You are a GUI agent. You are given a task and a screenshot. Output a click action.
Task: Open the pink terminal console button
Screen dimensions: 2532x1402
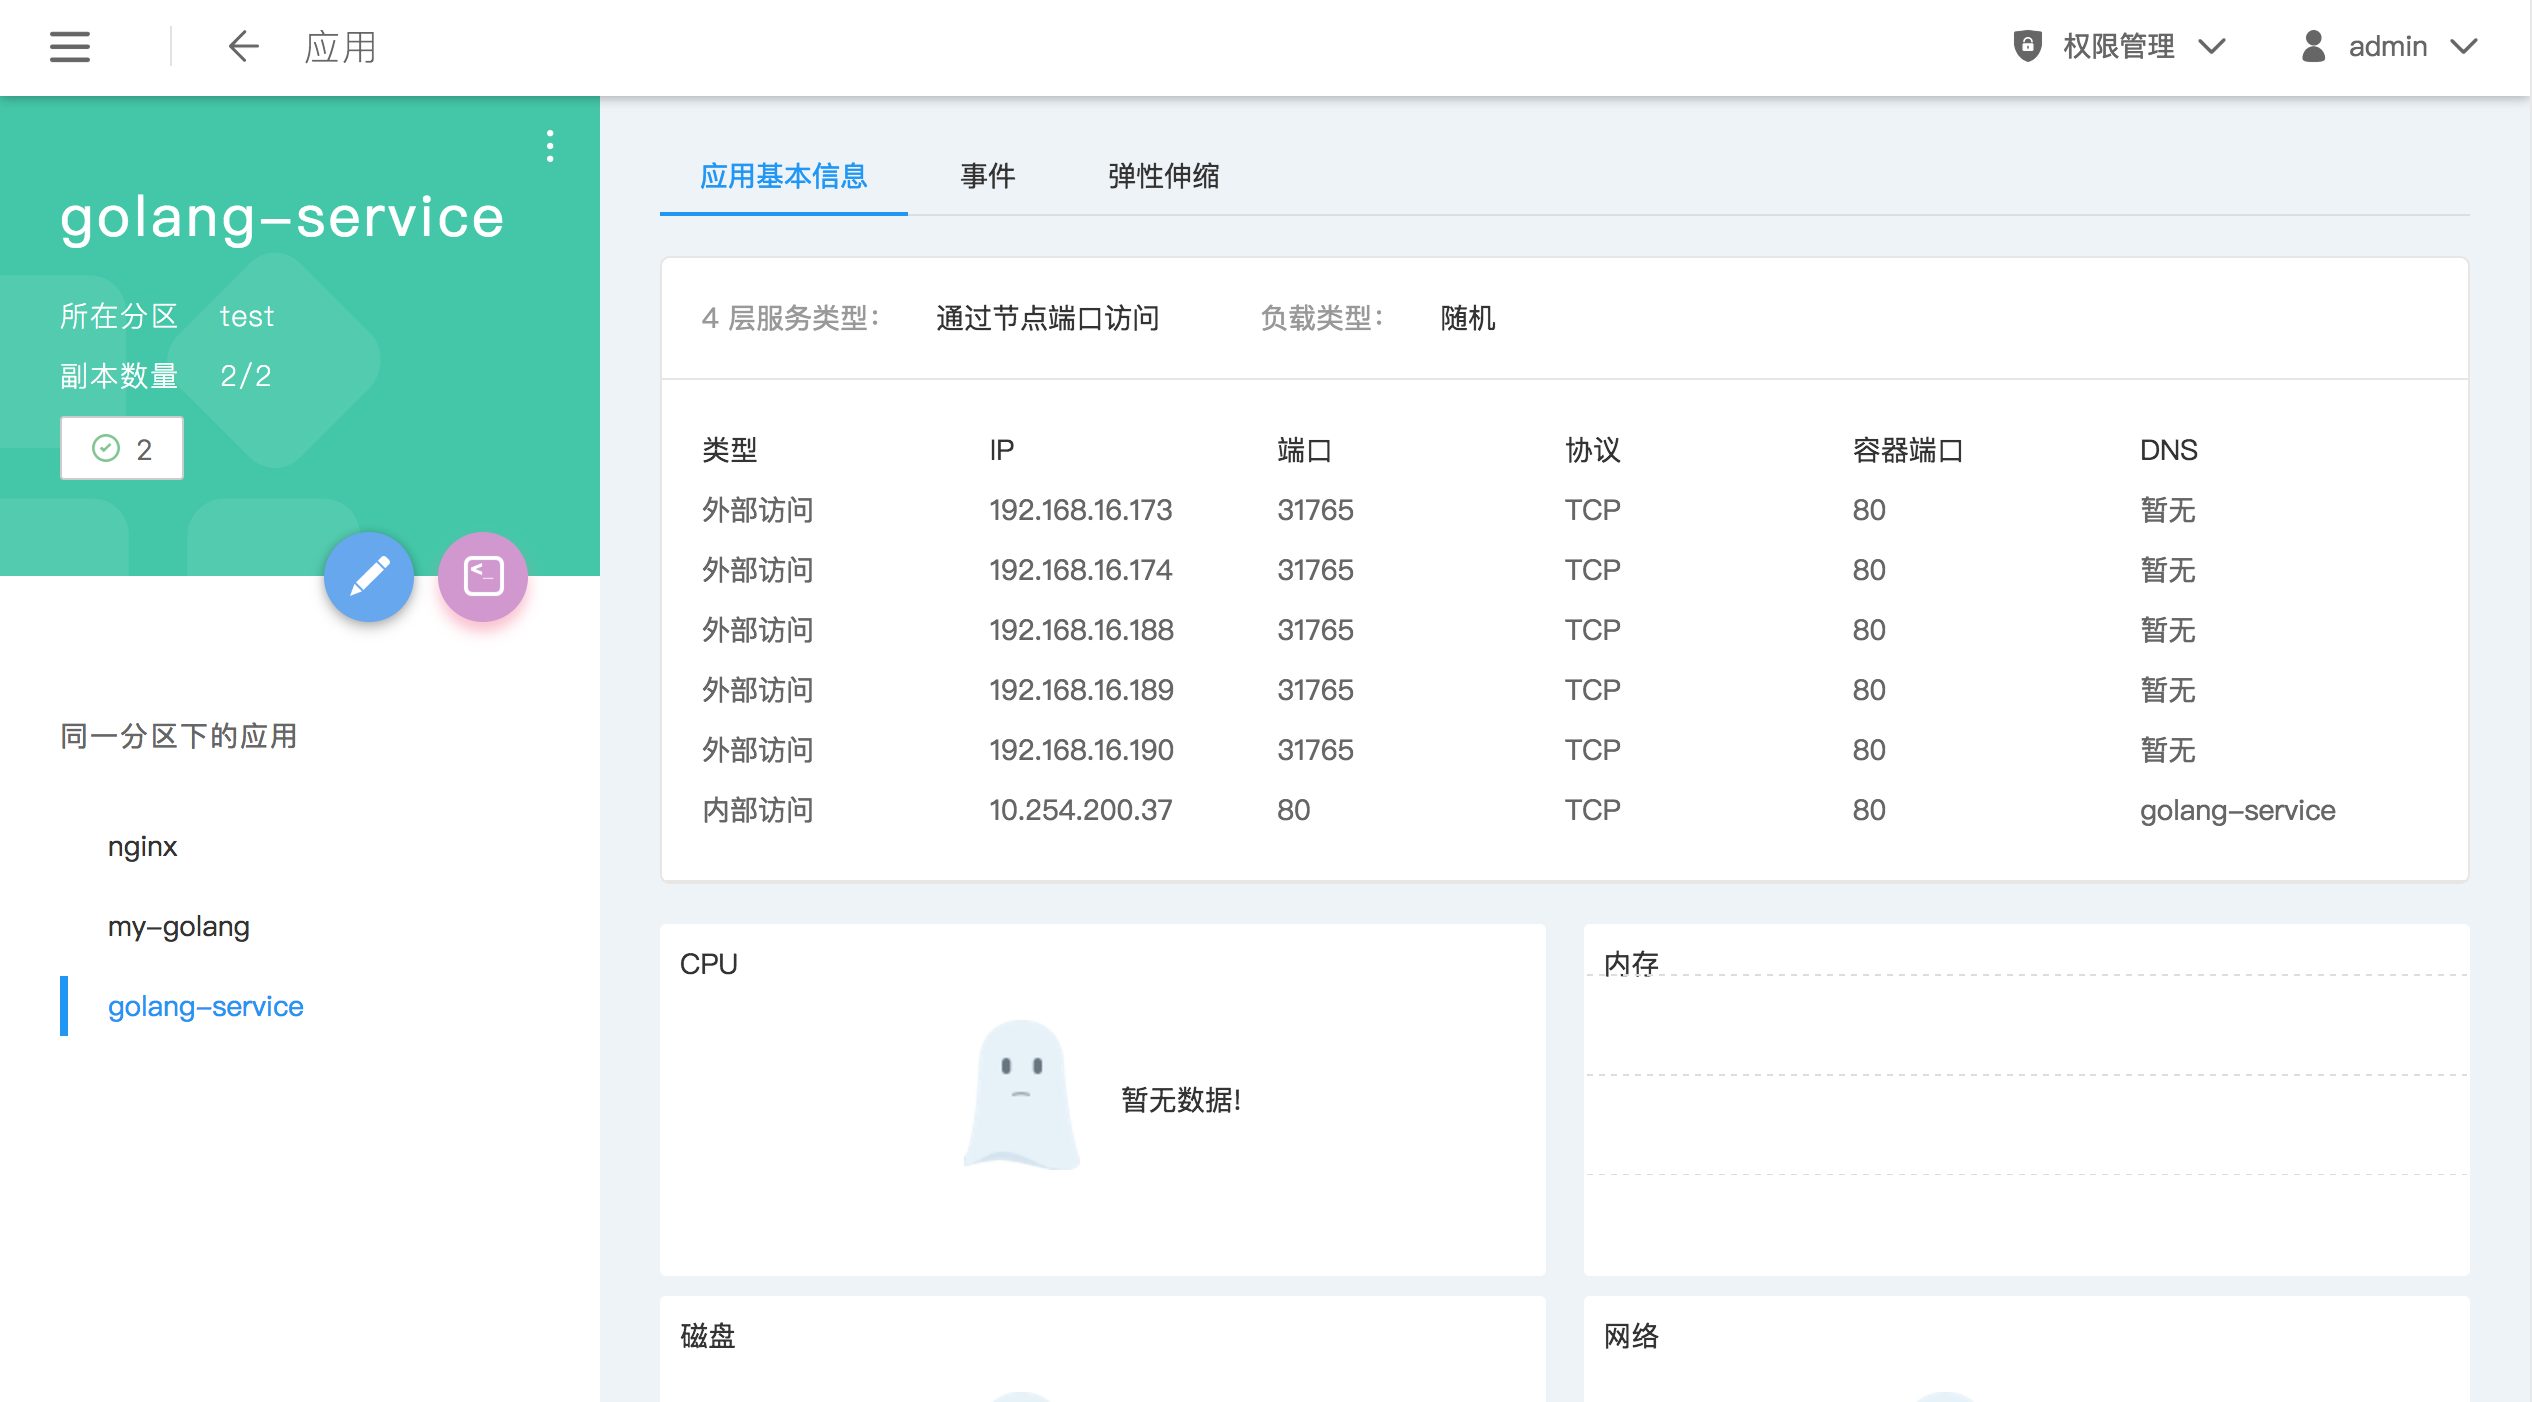[x=483, y=577]
